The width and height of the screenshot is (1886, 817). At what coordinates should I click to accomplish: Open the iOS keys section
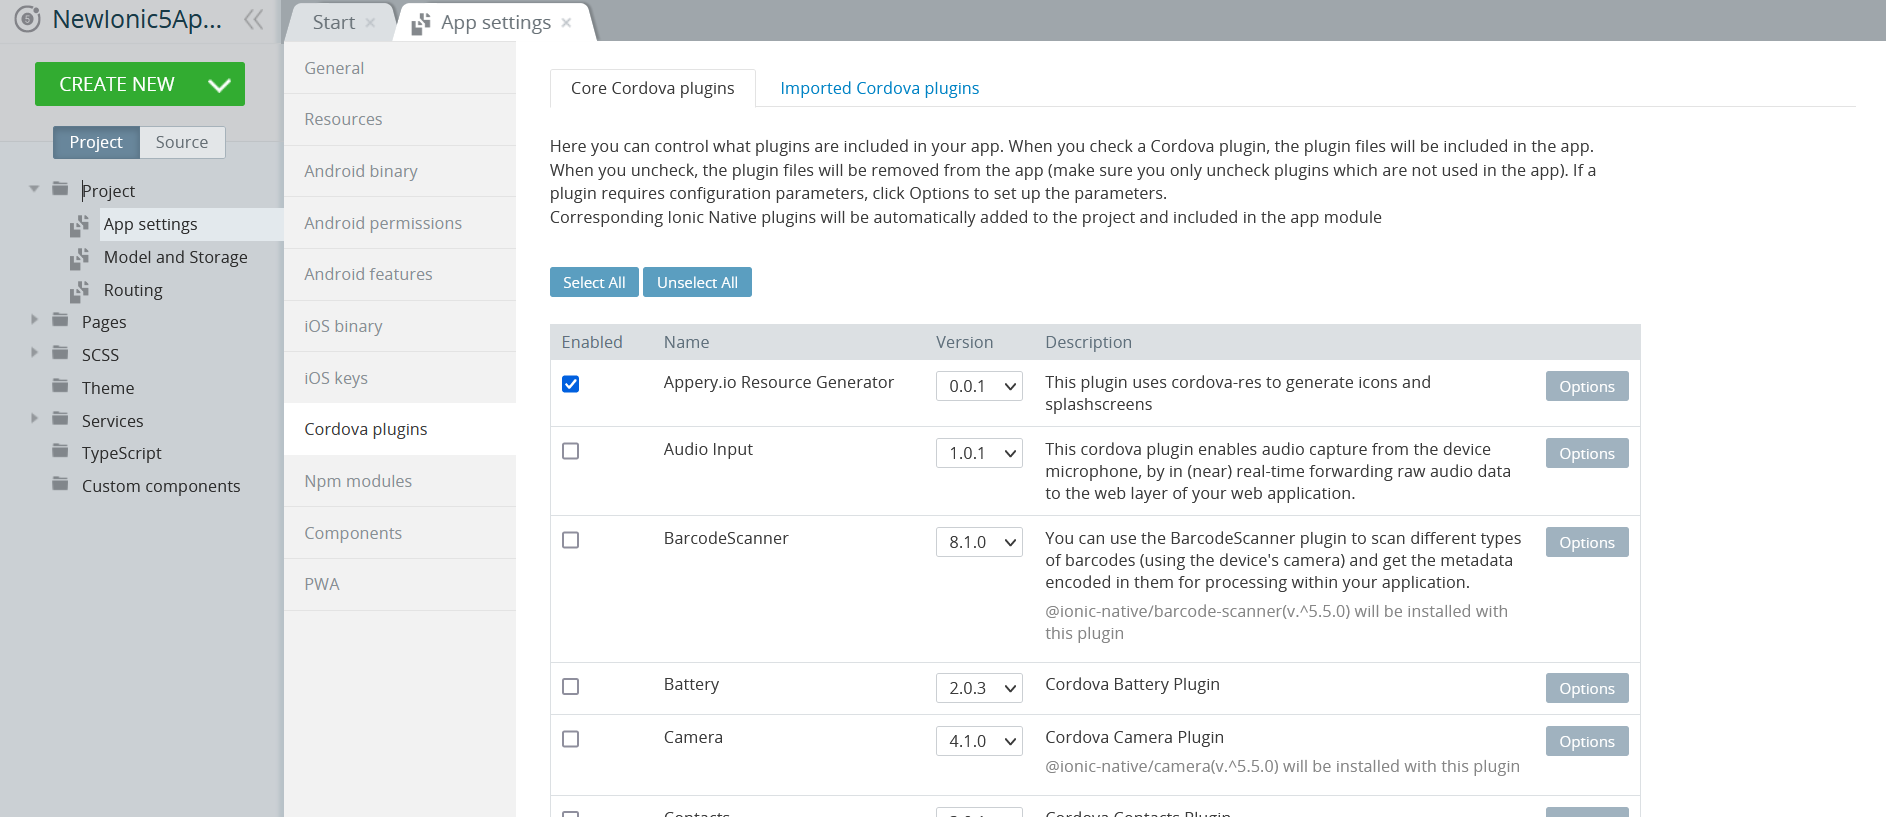click(400, 378)
